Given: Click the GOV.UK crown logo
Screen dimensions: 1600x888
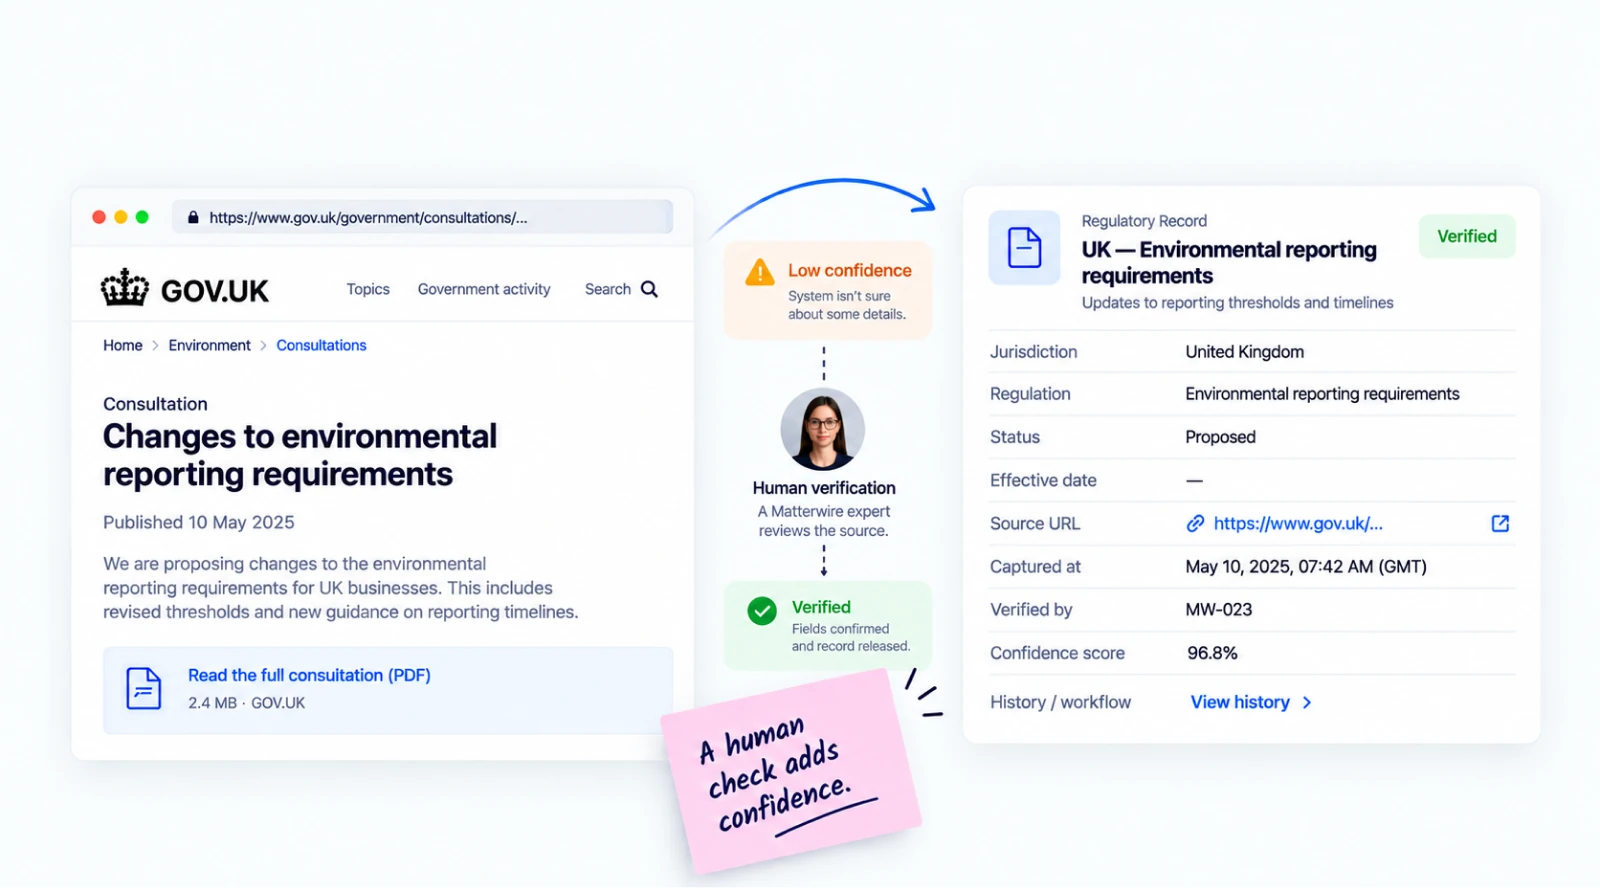Looking at the screenshot, I should pos(125,288).
